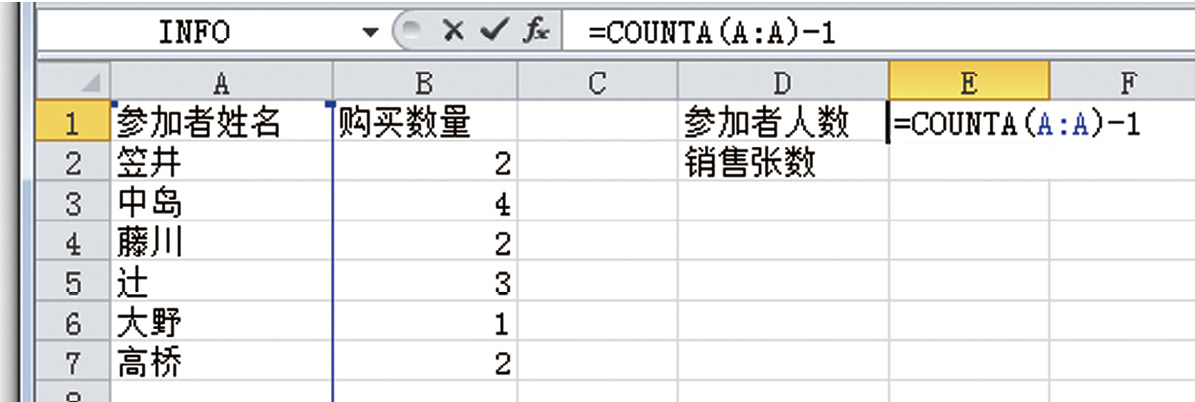
Task: Select row 5 header
Action: (71, 283)
